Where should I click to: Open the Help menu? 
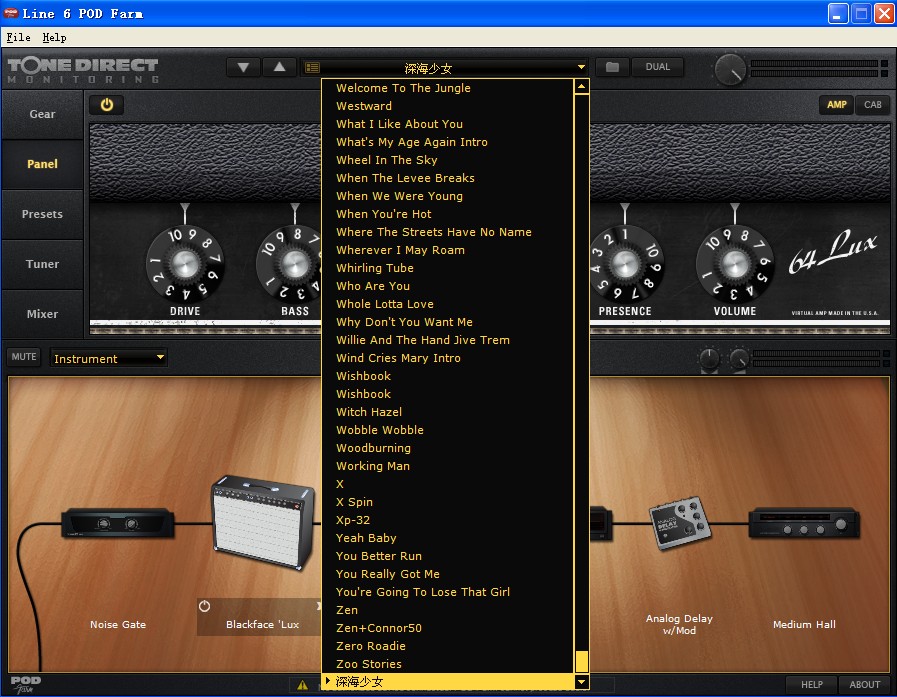54,37
